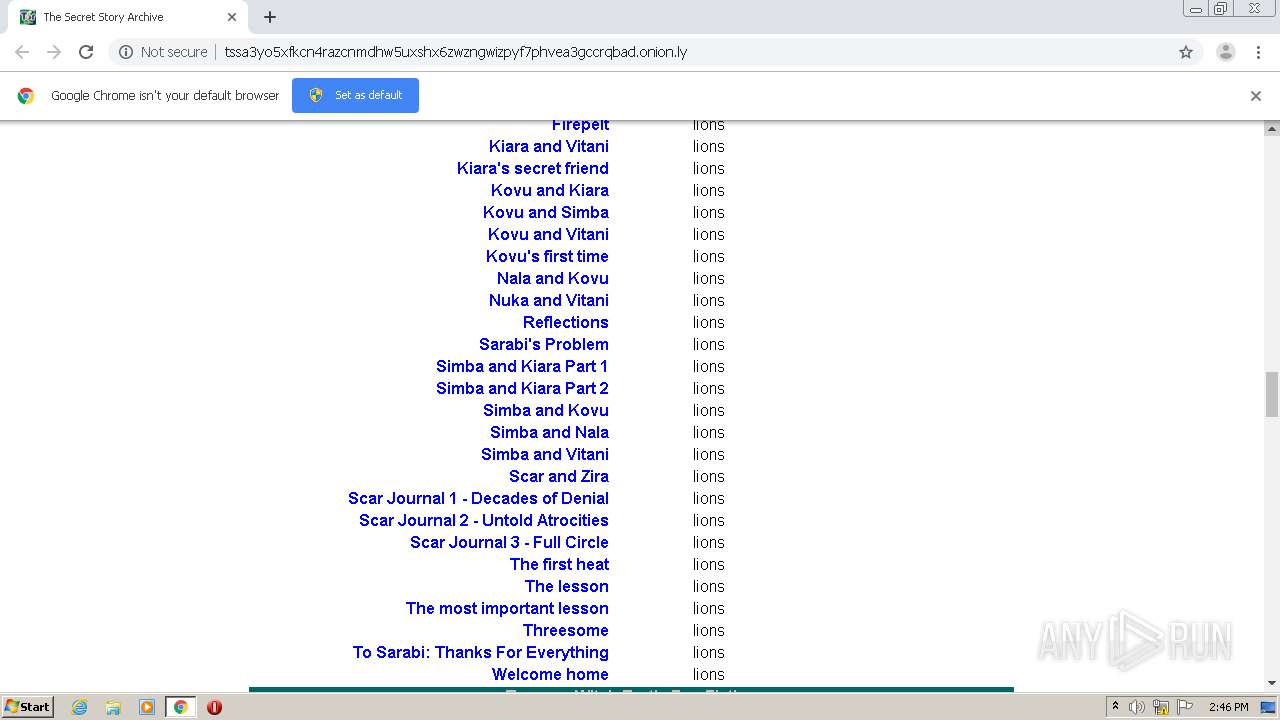Image resolution: width=1280 pixels, height=720 pixels.
Task: Reload the current page
Action: [x=86, y=52]
